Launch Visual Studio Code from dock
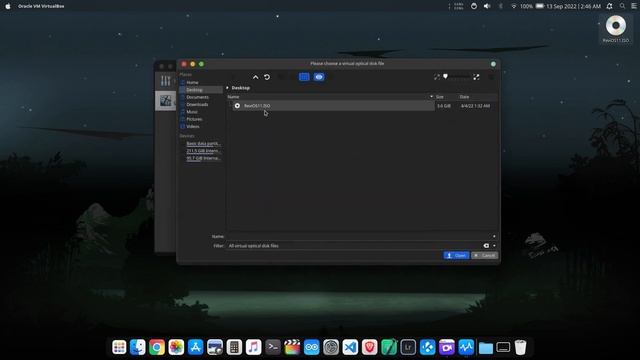Viewport: 640px width, 360px height. click(350, 347)
